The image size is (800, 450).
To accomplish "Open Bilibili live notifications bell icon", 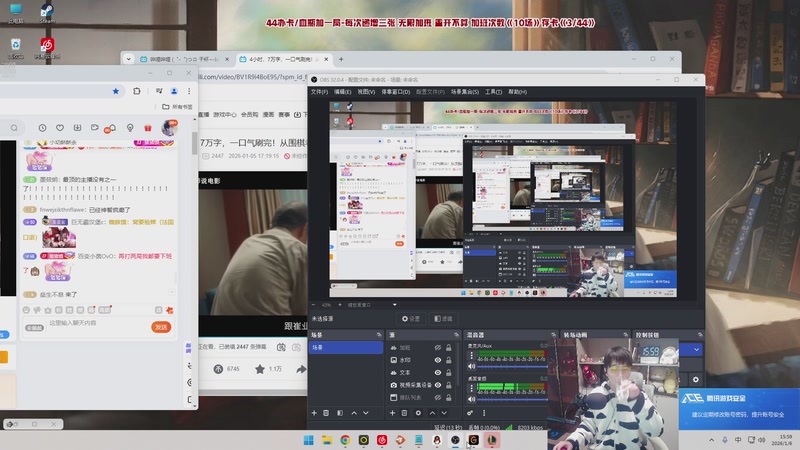I will [112, 128].
